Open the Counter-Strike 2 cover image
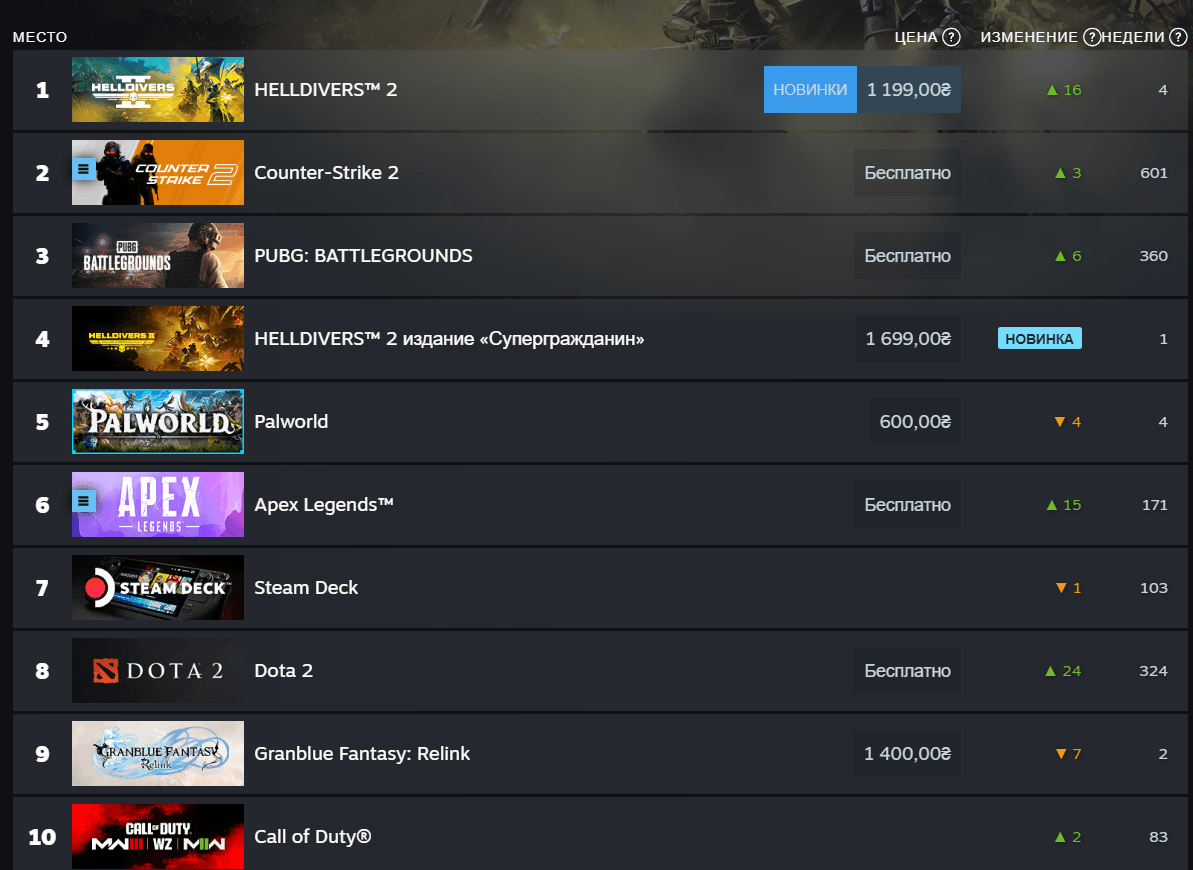This screenshot has width=1193, height=870. click(x=158, y=173)
